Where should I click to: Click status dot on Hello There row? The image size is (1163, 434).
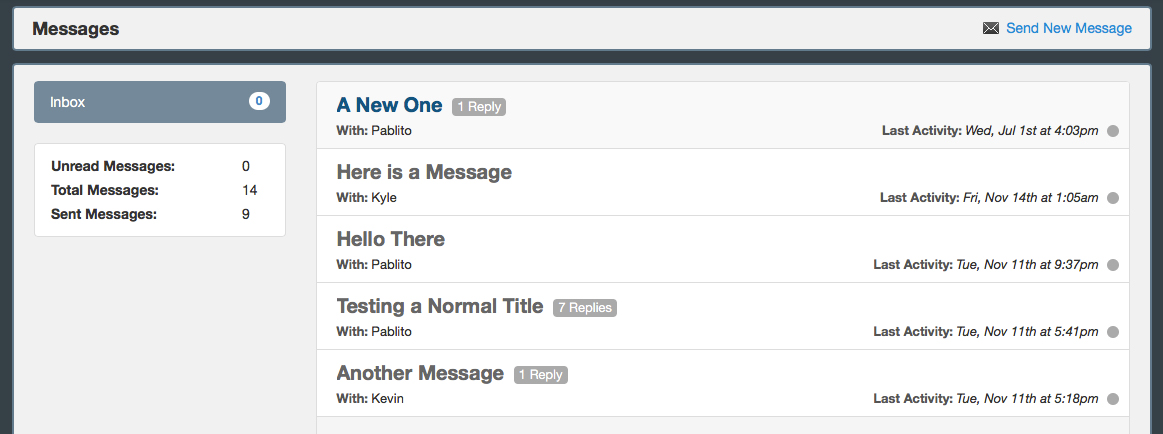[x=1113, y=265]
